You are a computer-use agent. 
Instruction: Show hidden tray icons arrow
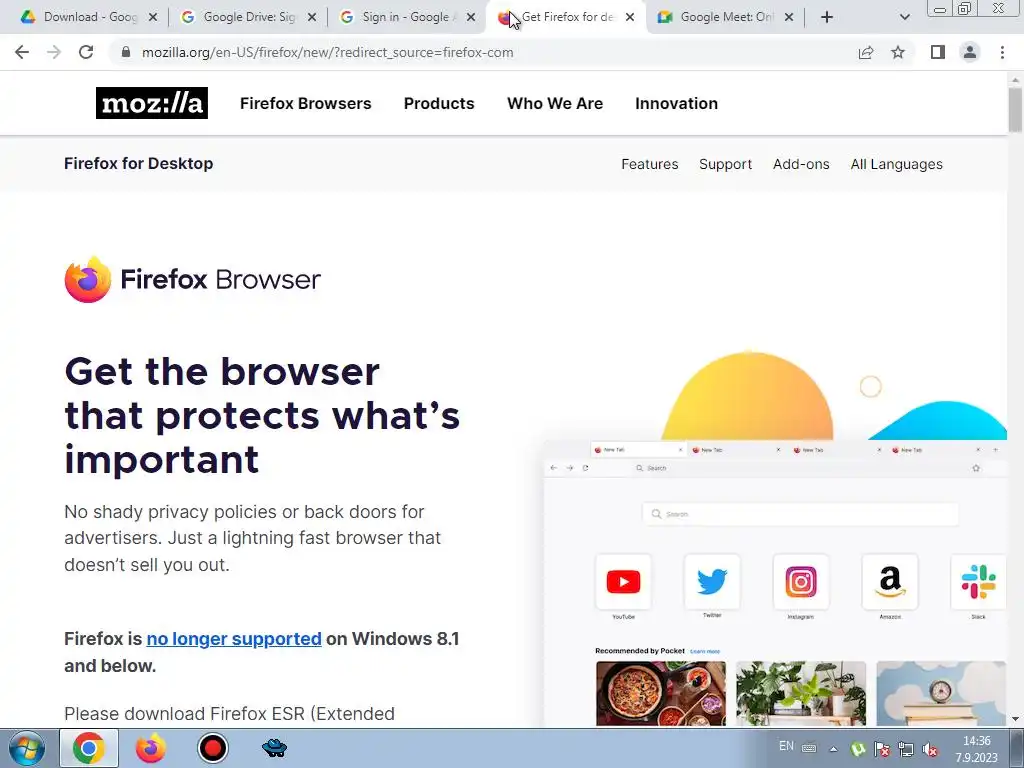pos(833,749)
